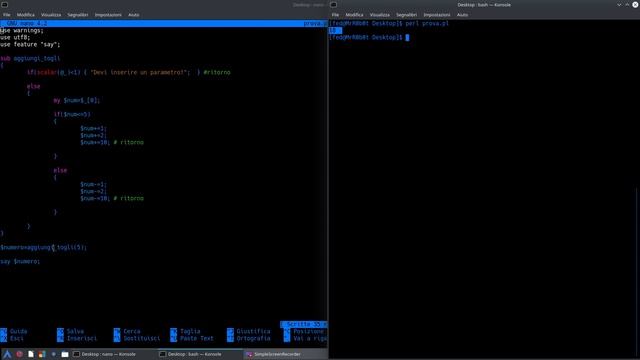Click nano Giustifica shortcut label
The width and height of the screenshot is (640, 360).
[x=253, y=331]
